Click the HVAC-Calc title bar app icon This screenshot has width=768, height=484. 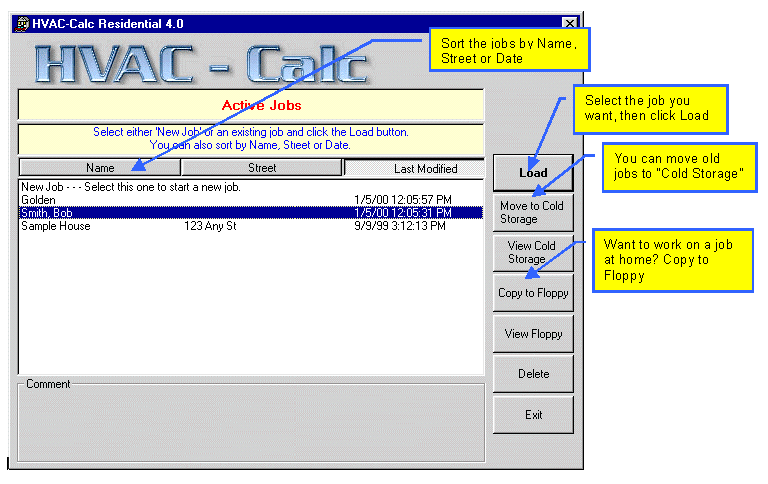pyautogui.click(x=22, y=24)
